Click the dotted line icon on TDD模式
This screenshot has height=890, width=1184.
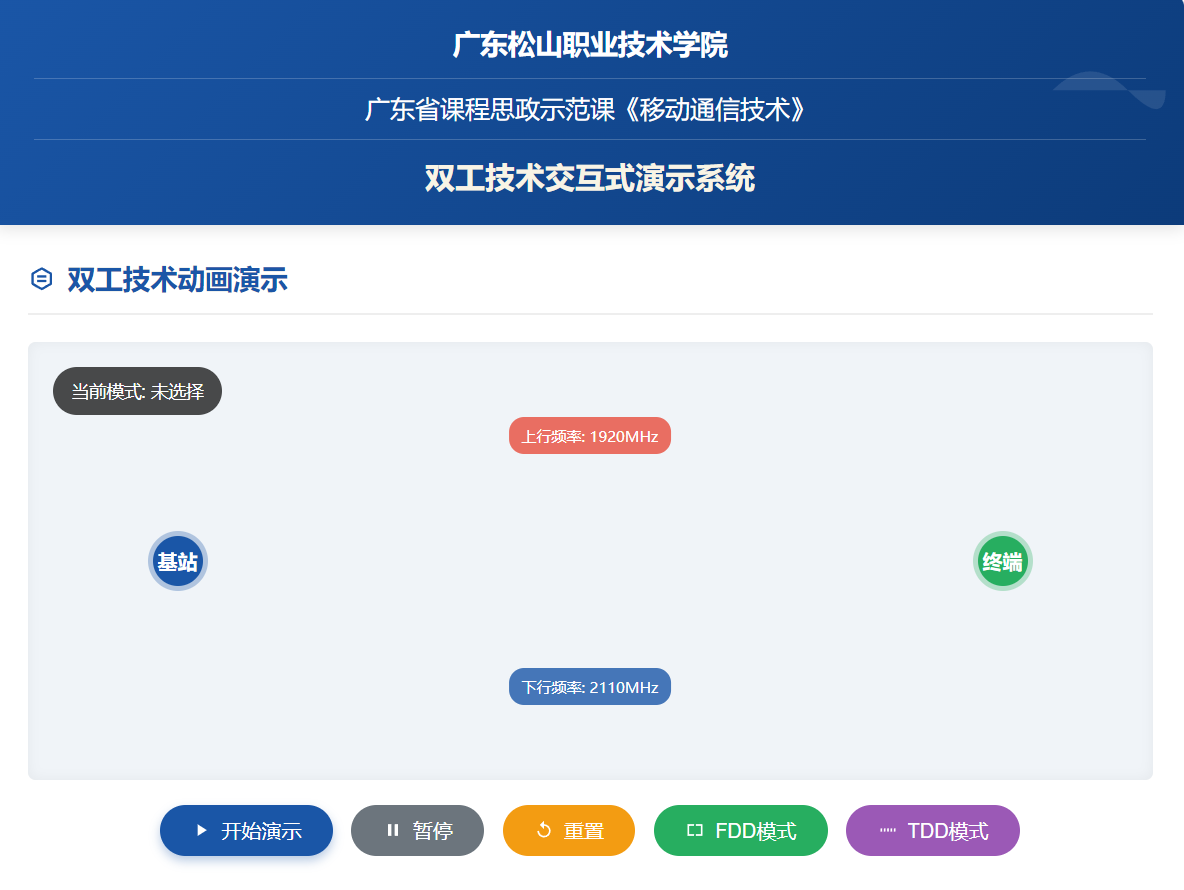coord(887,830)
